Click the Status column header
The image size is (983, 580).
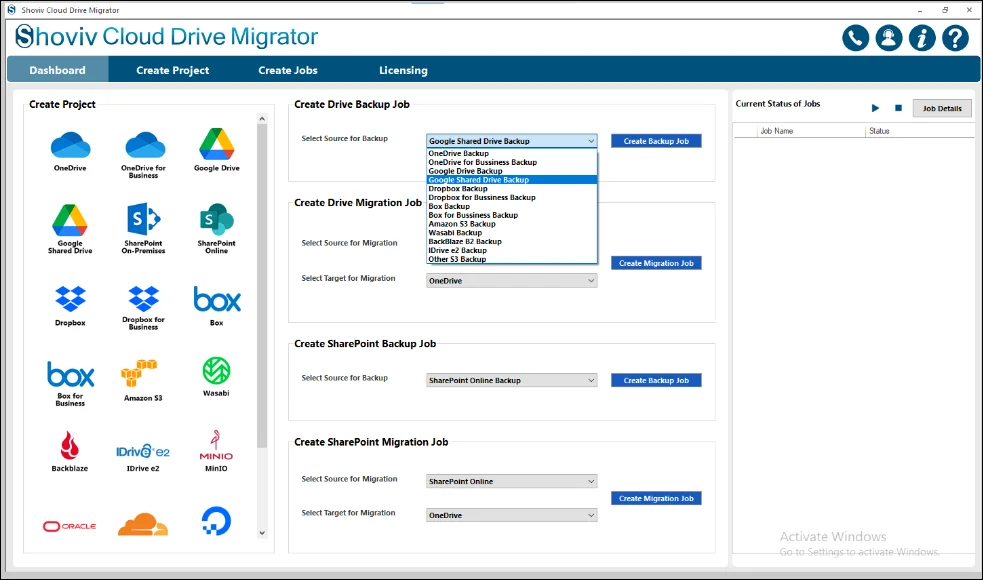click(879, 131)
